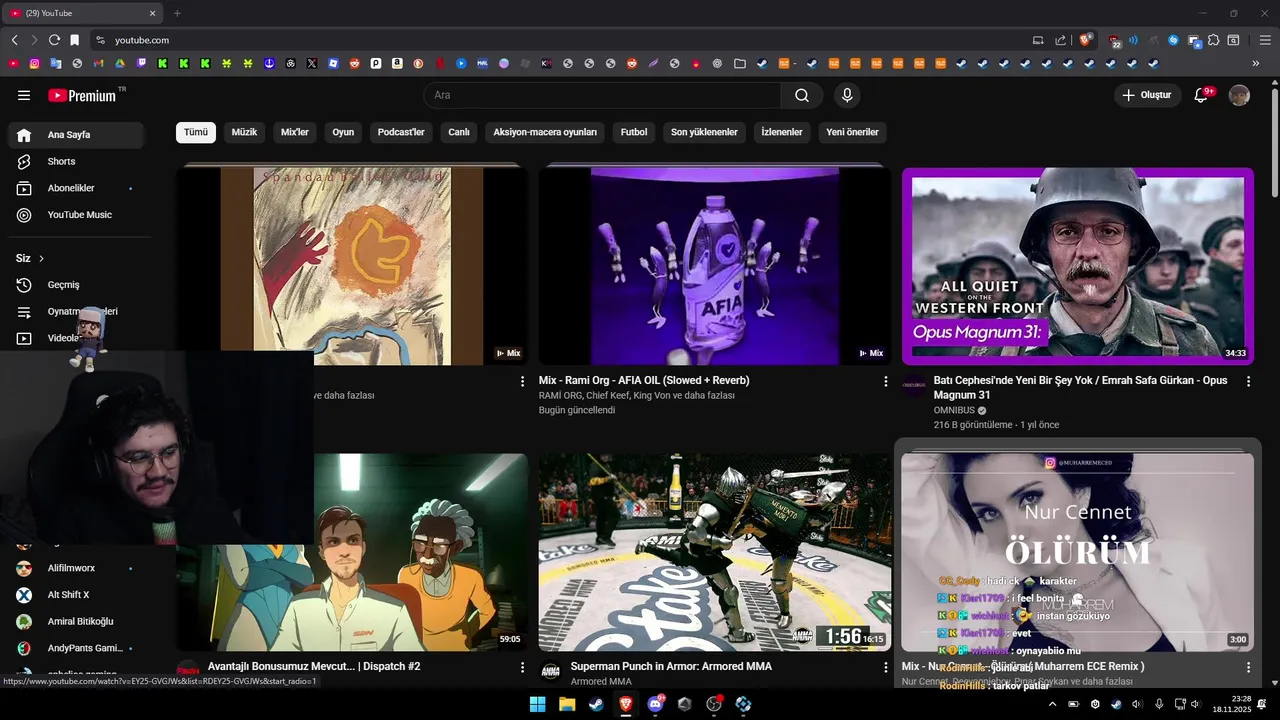Open the YouTube hamburger guide menu
The width and height of the screenshot is (1280, 720).
point(24,95)
